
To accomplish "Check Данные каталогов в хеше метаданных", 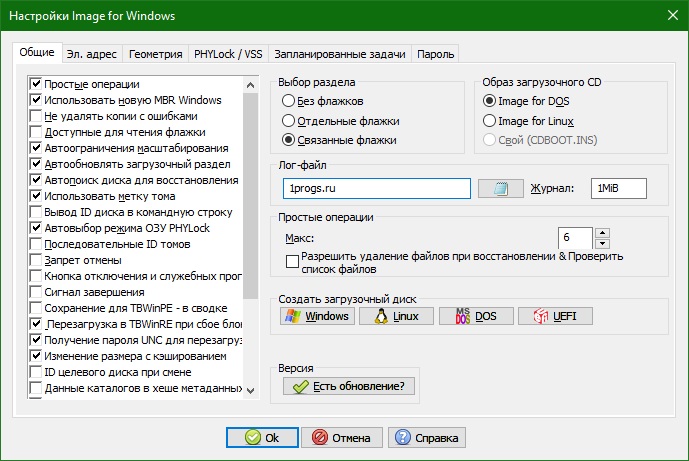I will (x=36, y=388).
